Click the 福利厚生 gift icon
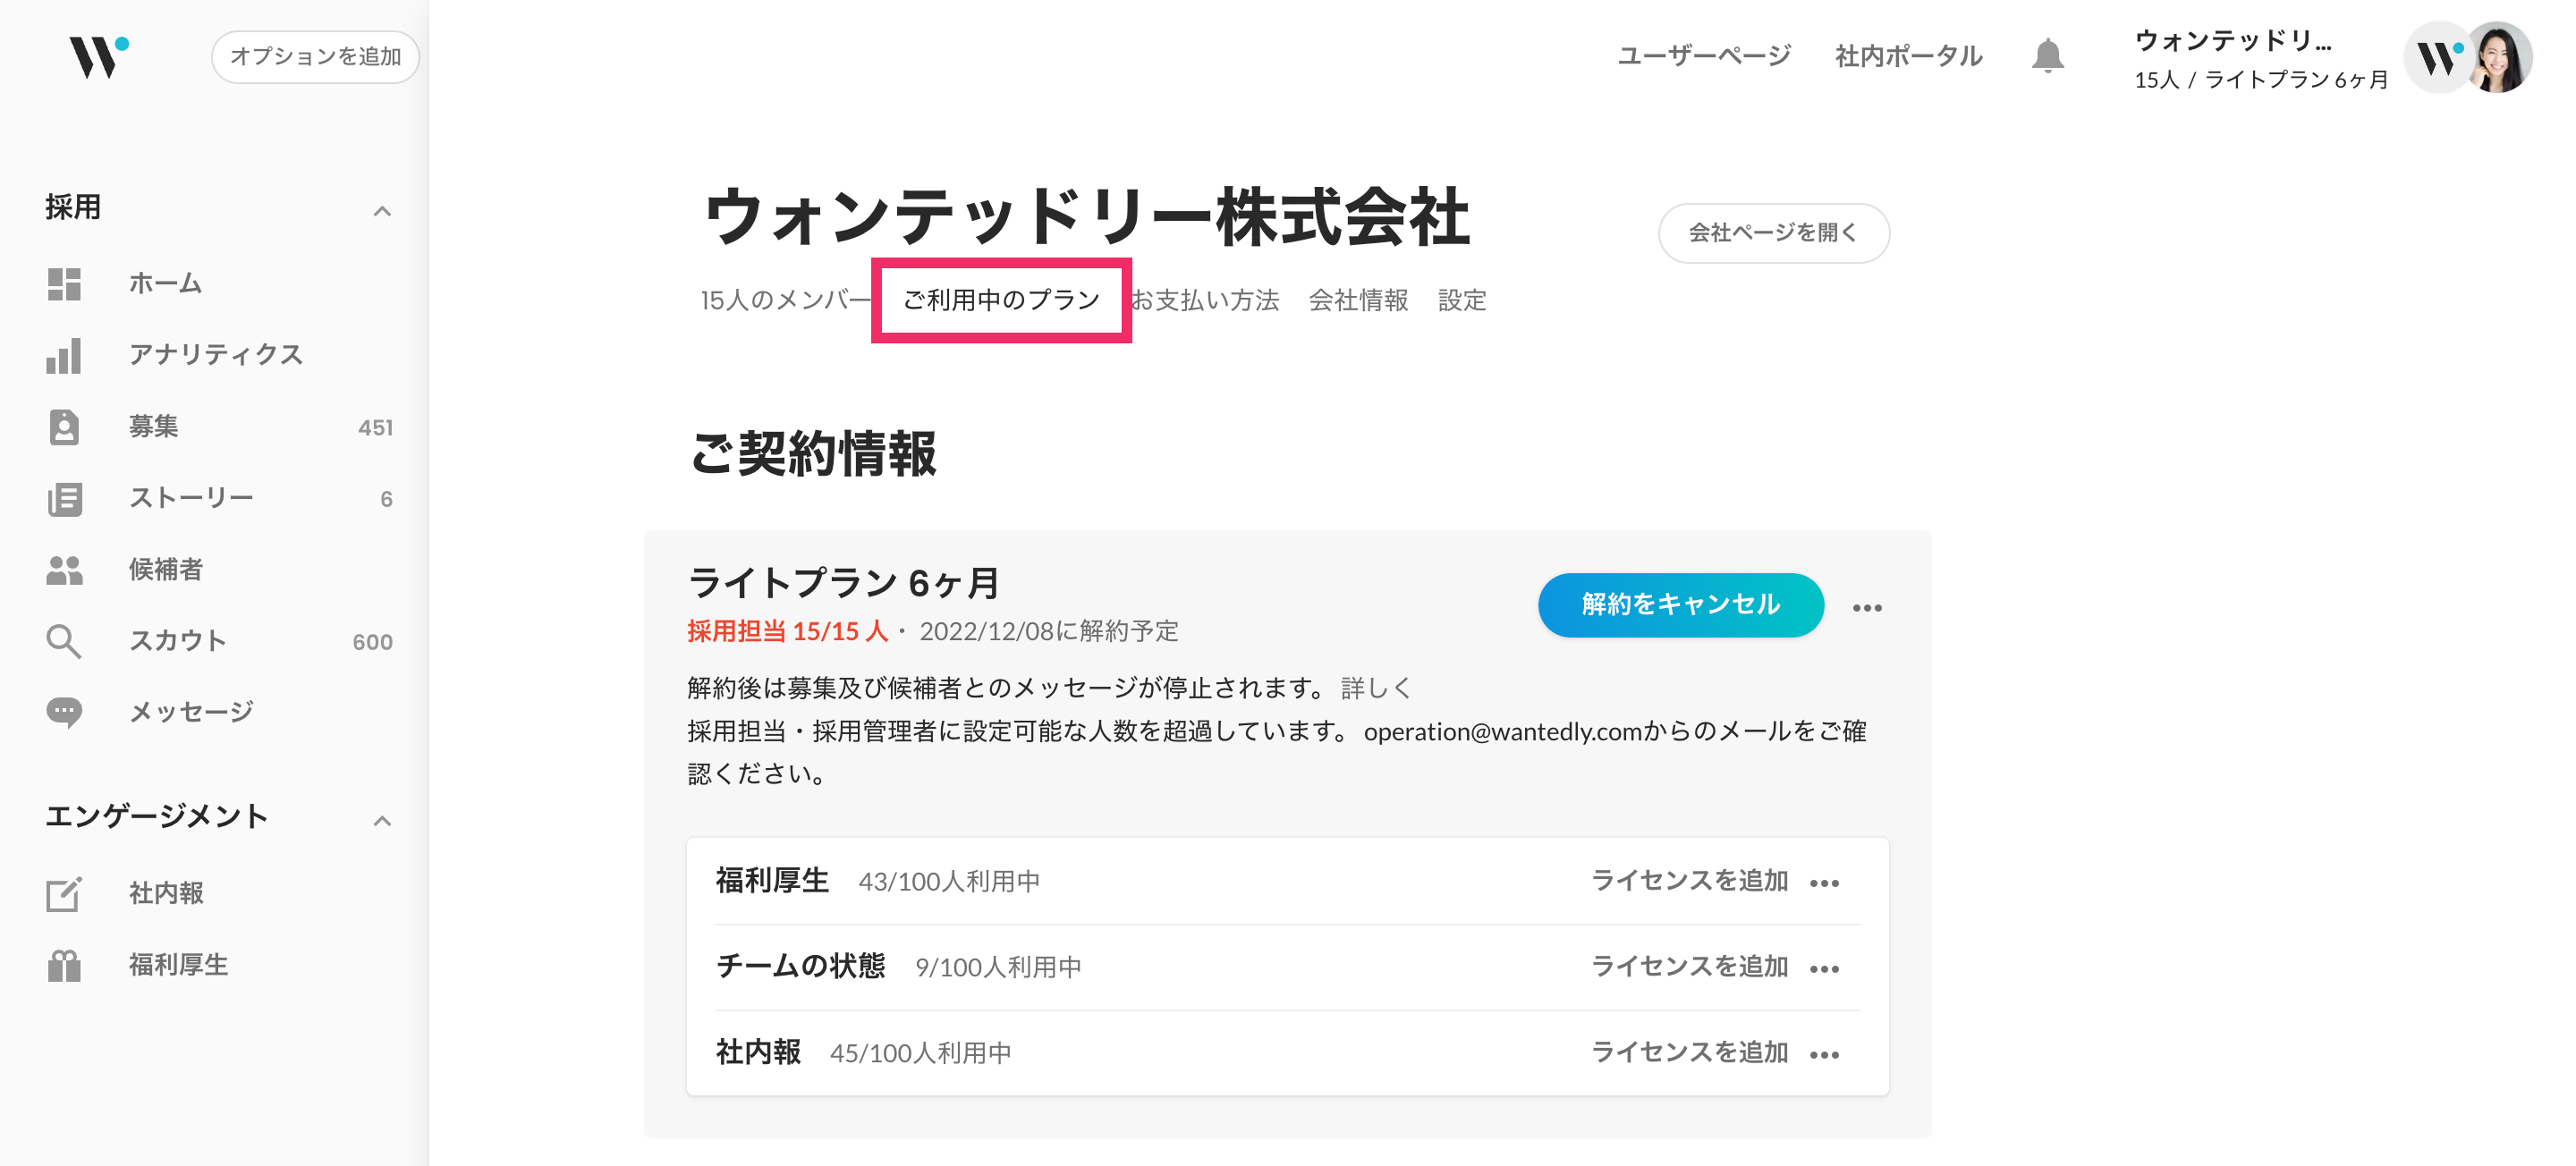Screen dimensions: 2576x1166 (64, 965)
